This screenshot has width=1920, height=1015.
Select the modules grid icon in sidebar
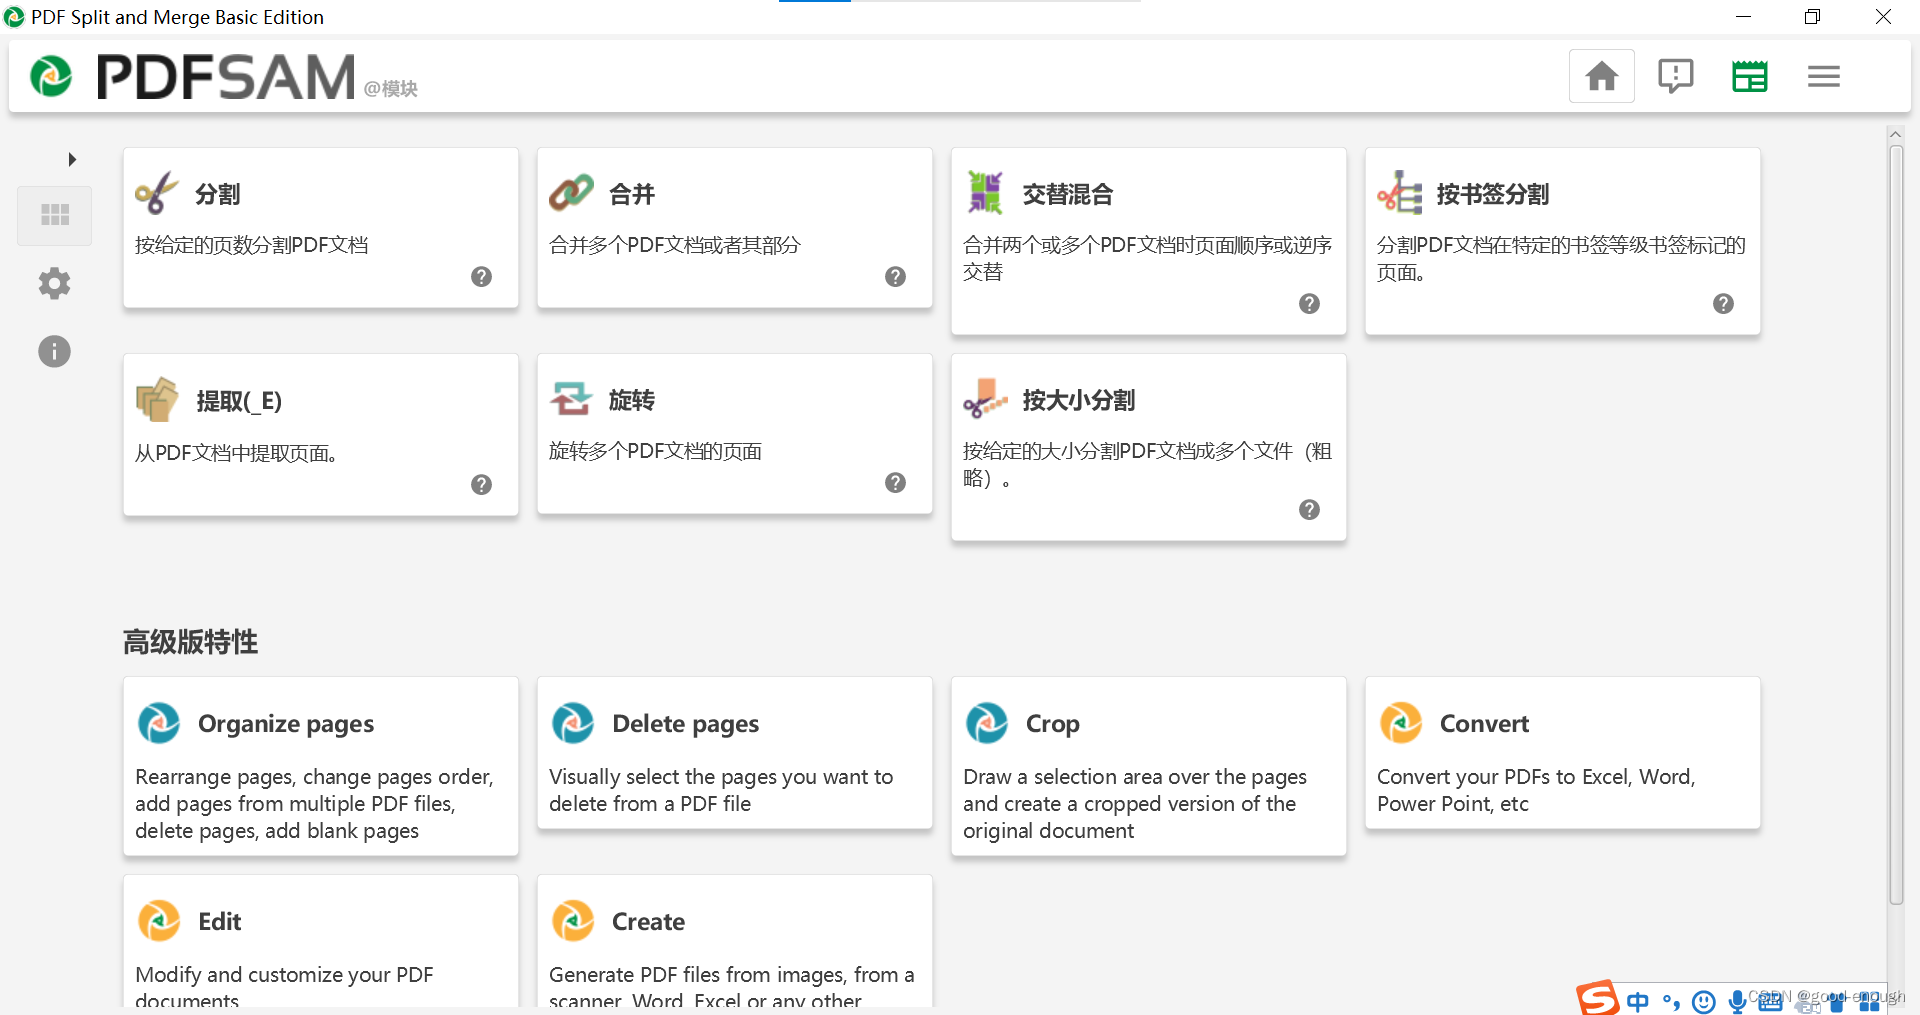point(54,215)
